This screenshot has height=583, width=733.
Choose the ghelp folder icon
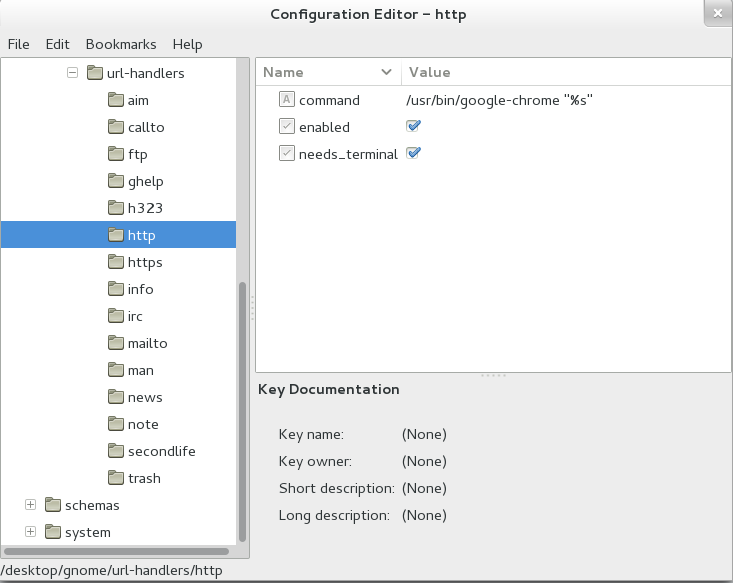point(115,180)
